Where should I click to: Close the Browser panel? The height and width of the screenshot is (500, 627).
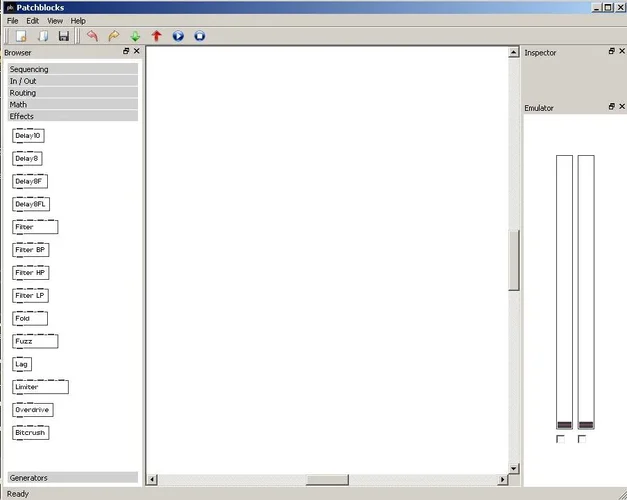click(137, 51)
